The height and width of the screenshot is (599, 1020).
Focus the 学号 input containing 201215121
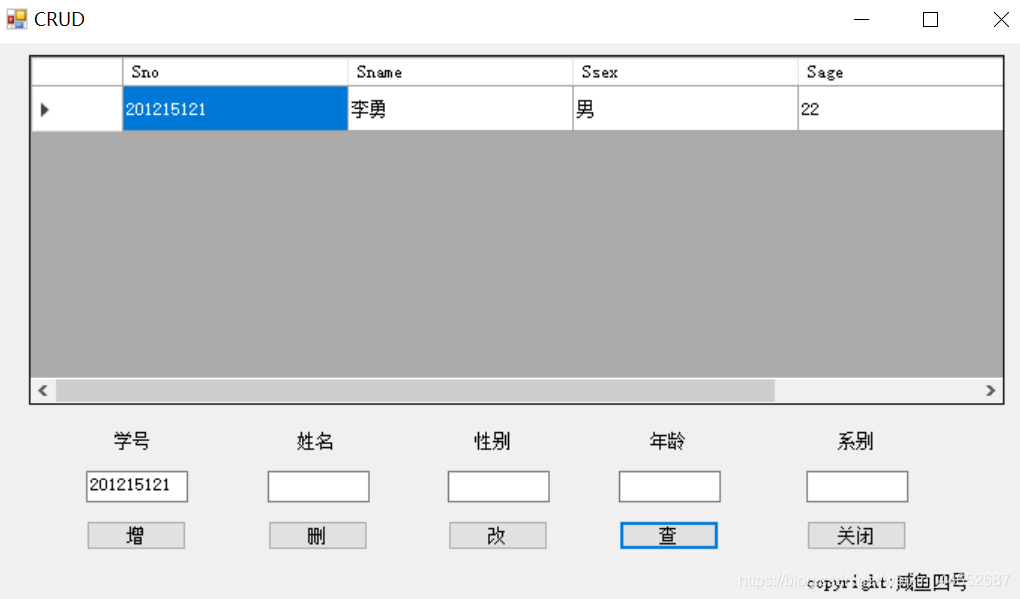pyautogui.click(x=137, y=486)
